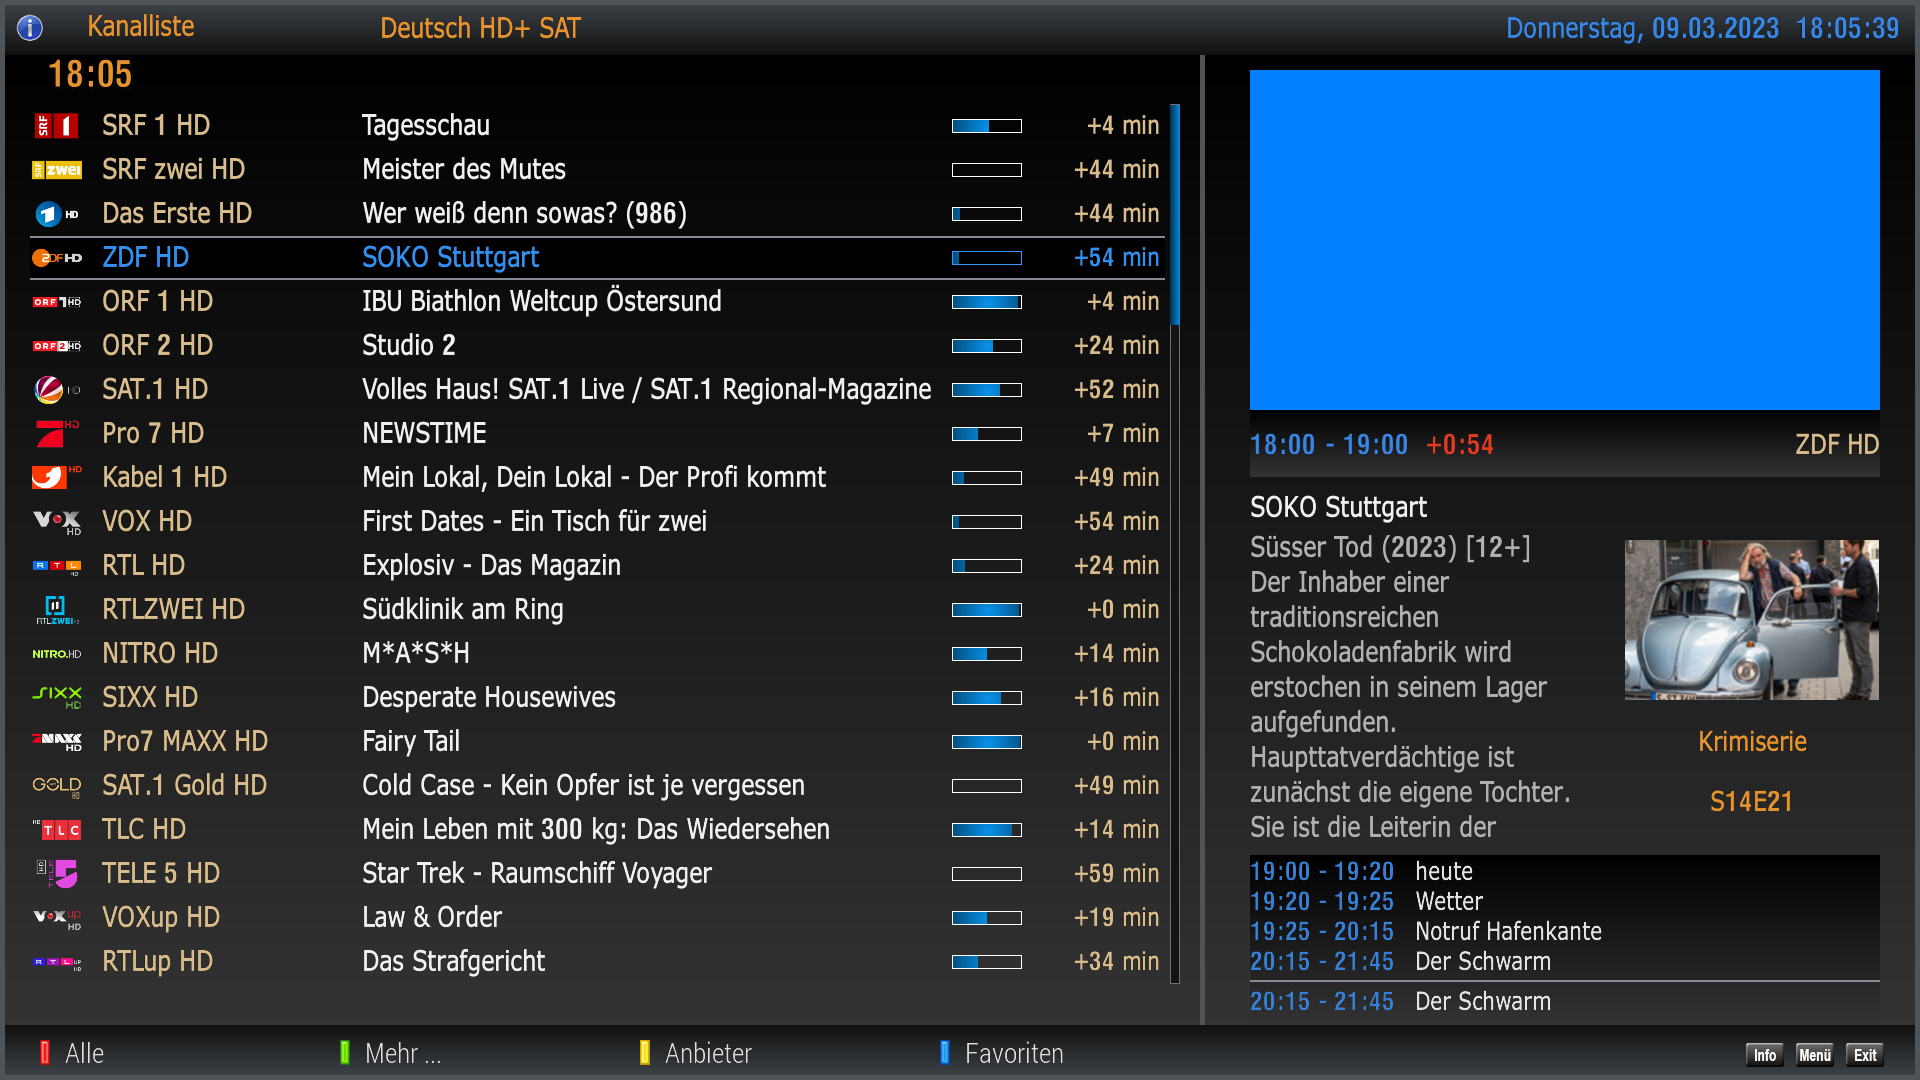
Task: Click the SRF 1 HD channel logo
Action: pyautogui.click(x=56, y=126)
